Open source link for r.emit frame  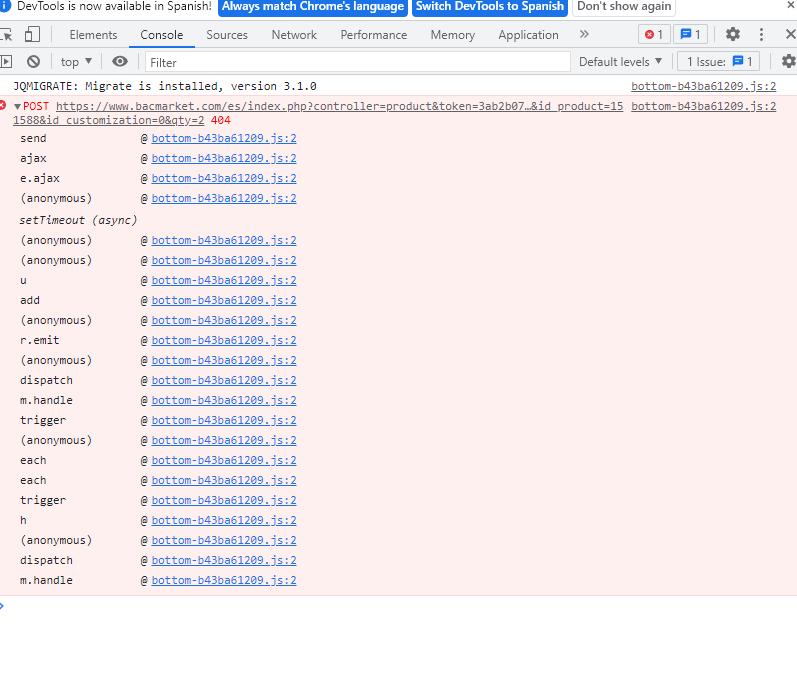coord(224,341)
